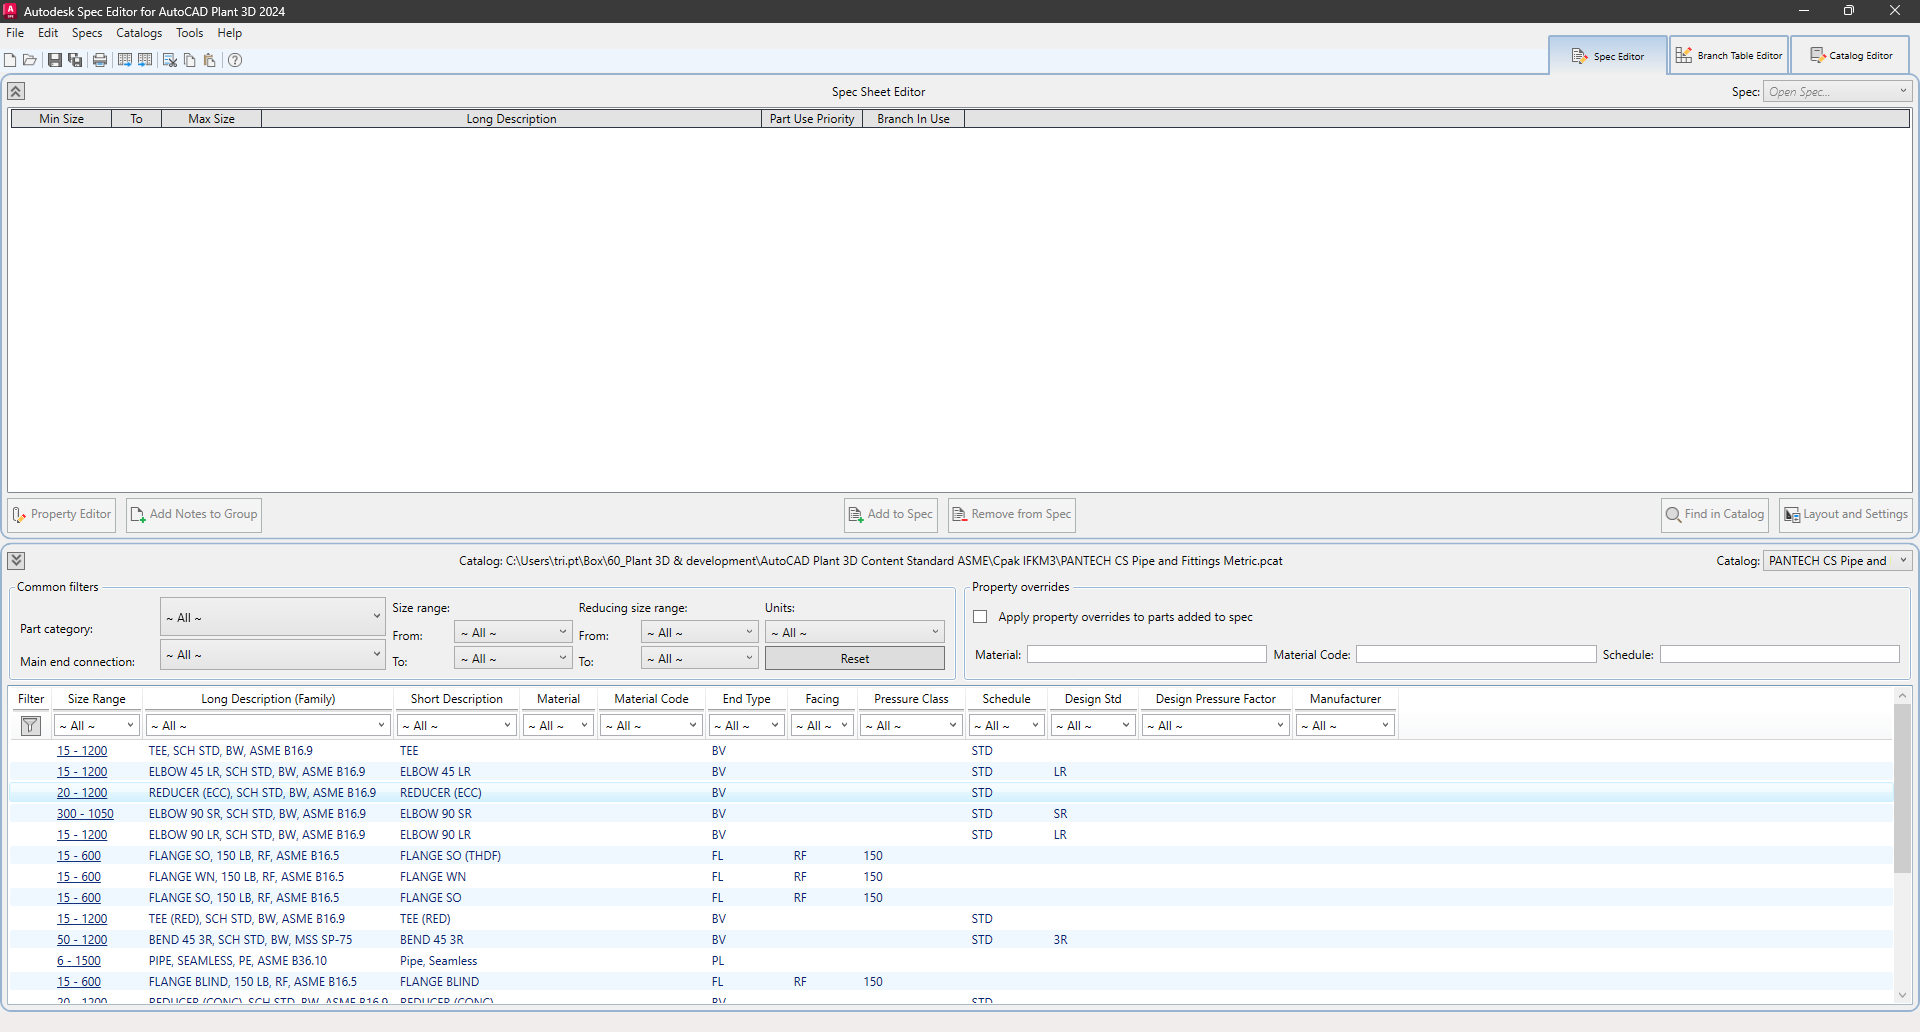Switch to the Branch Table Editor tab
This screenshot has height=1032, width=1920.
[1729, 56]
